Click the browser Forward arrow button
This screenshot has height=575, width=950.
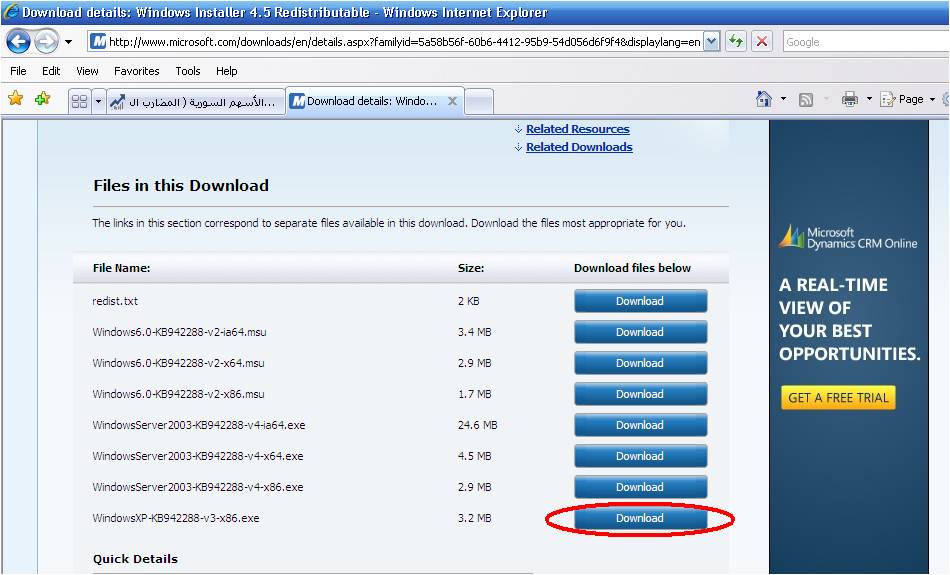click(x=47, y=42)
